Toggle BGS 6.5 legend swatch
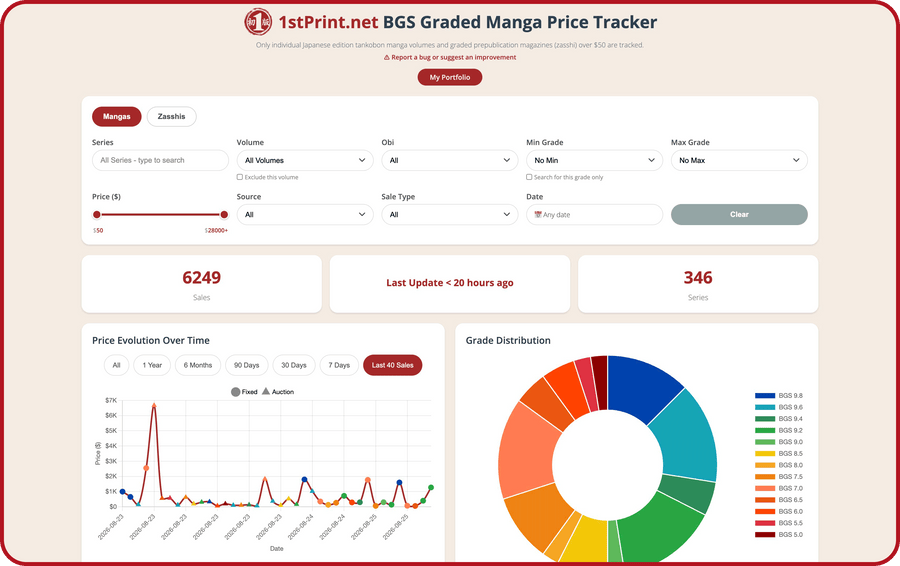This screenshot has width=900, height=566. [765, 500]
